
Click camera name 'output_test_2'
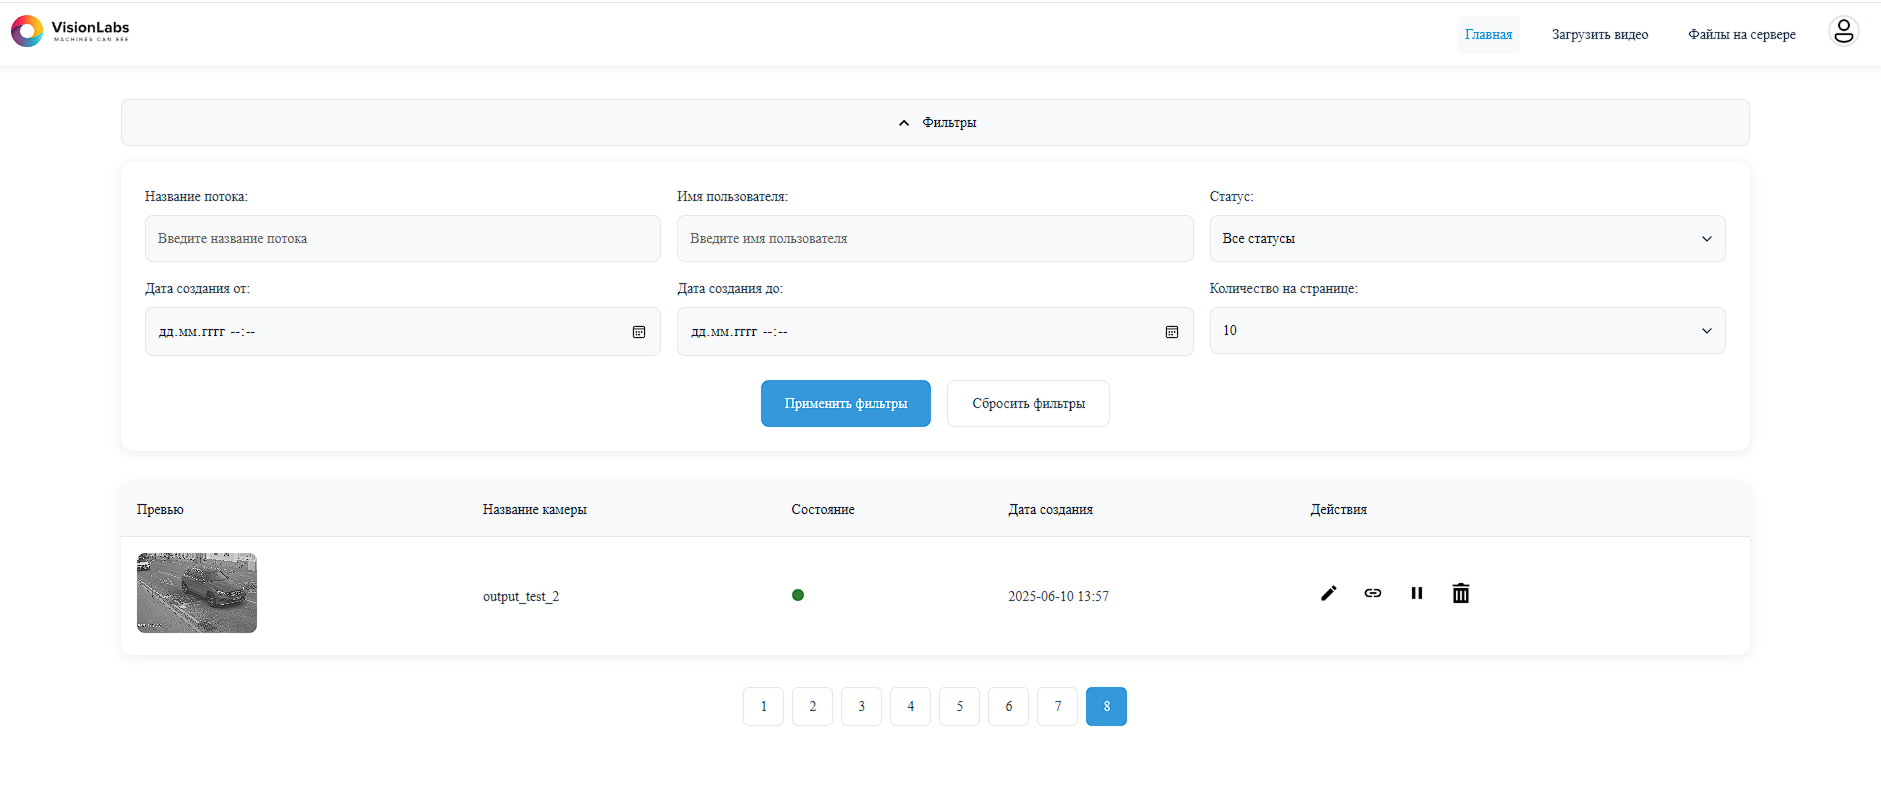[521, 596]
